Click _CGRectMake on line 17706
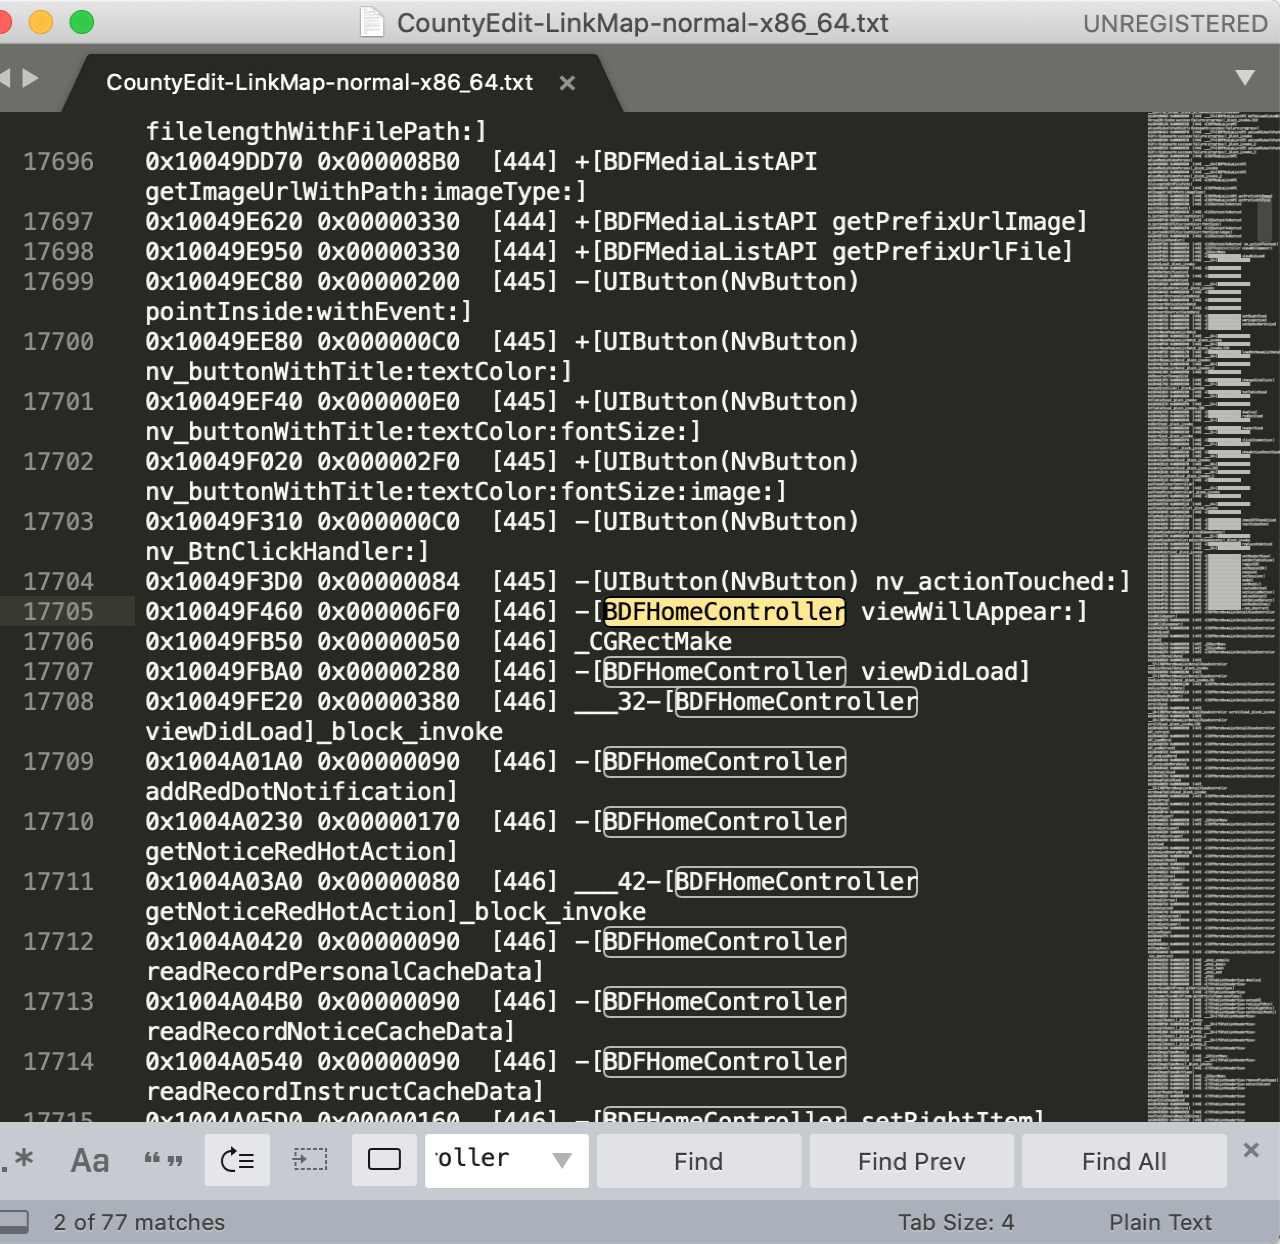The width and height of the screenshot is (1280, 1244). [x=653, y=642]
